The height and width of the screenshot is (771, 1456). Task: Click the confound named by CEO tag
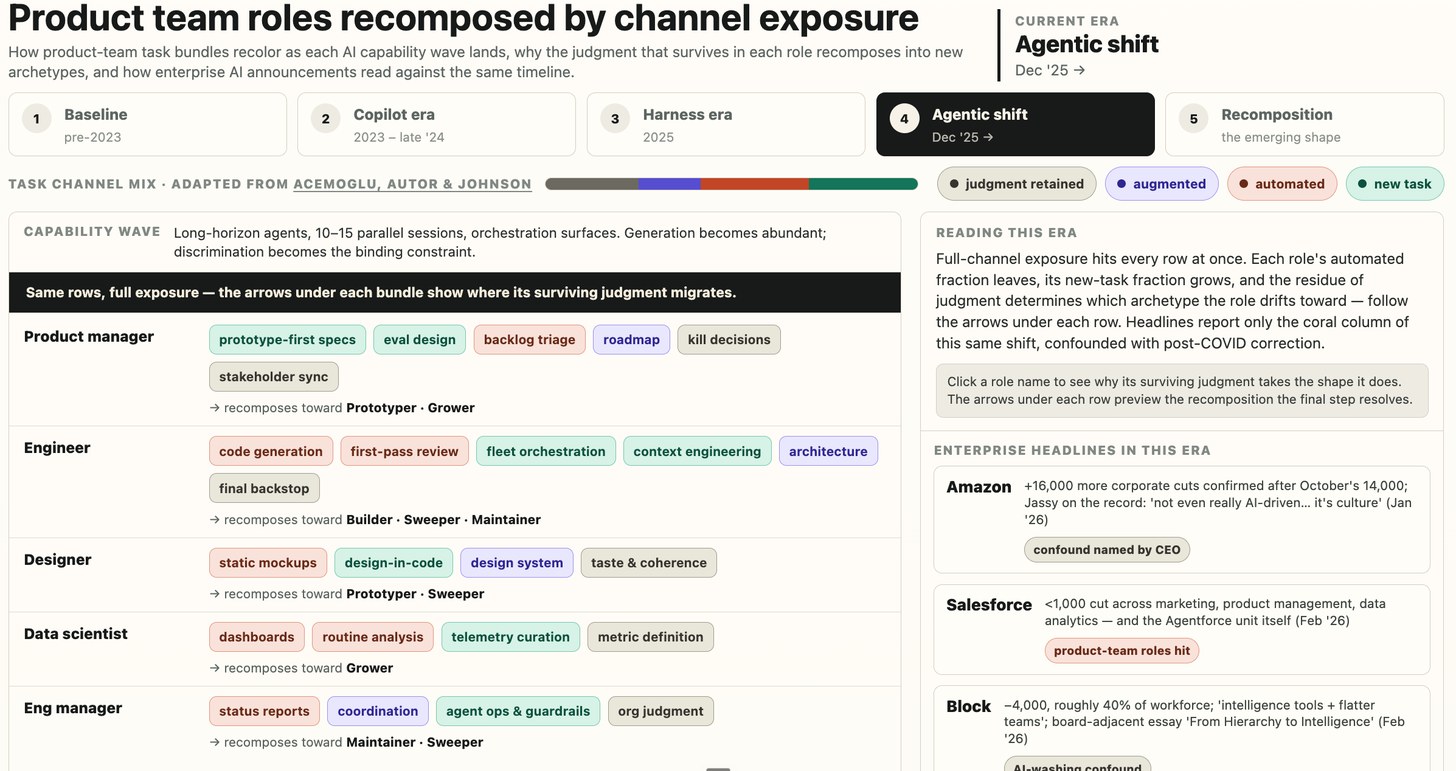1107,549
